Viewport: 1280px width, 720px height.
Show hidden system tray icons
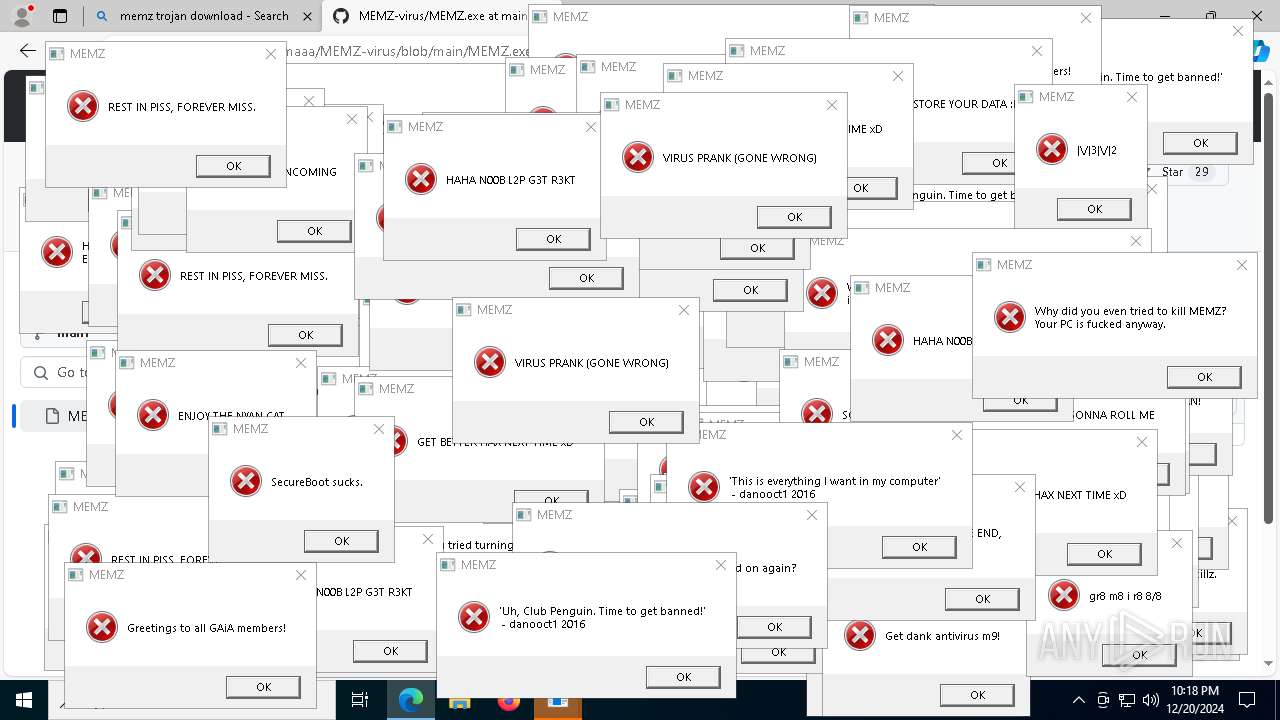[1078, 700]
